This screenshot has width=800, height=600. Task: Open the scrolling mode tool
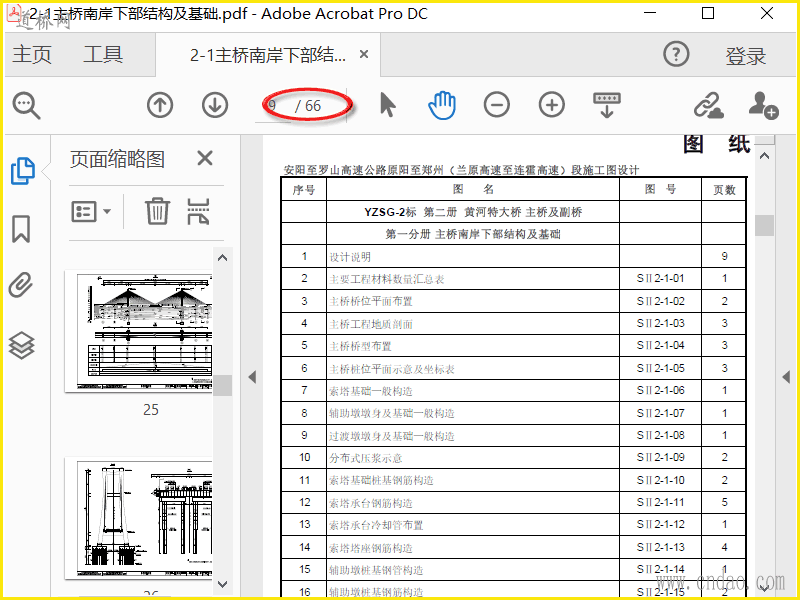click(x=607, y=105)
